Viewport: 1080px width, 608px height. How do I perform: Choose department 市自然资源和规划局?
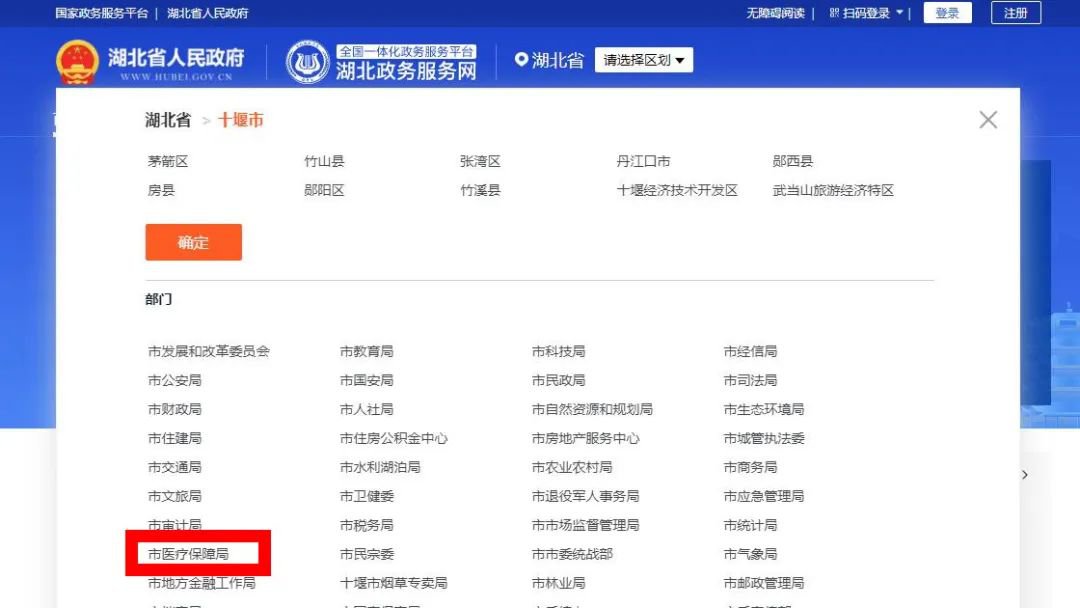592,409
